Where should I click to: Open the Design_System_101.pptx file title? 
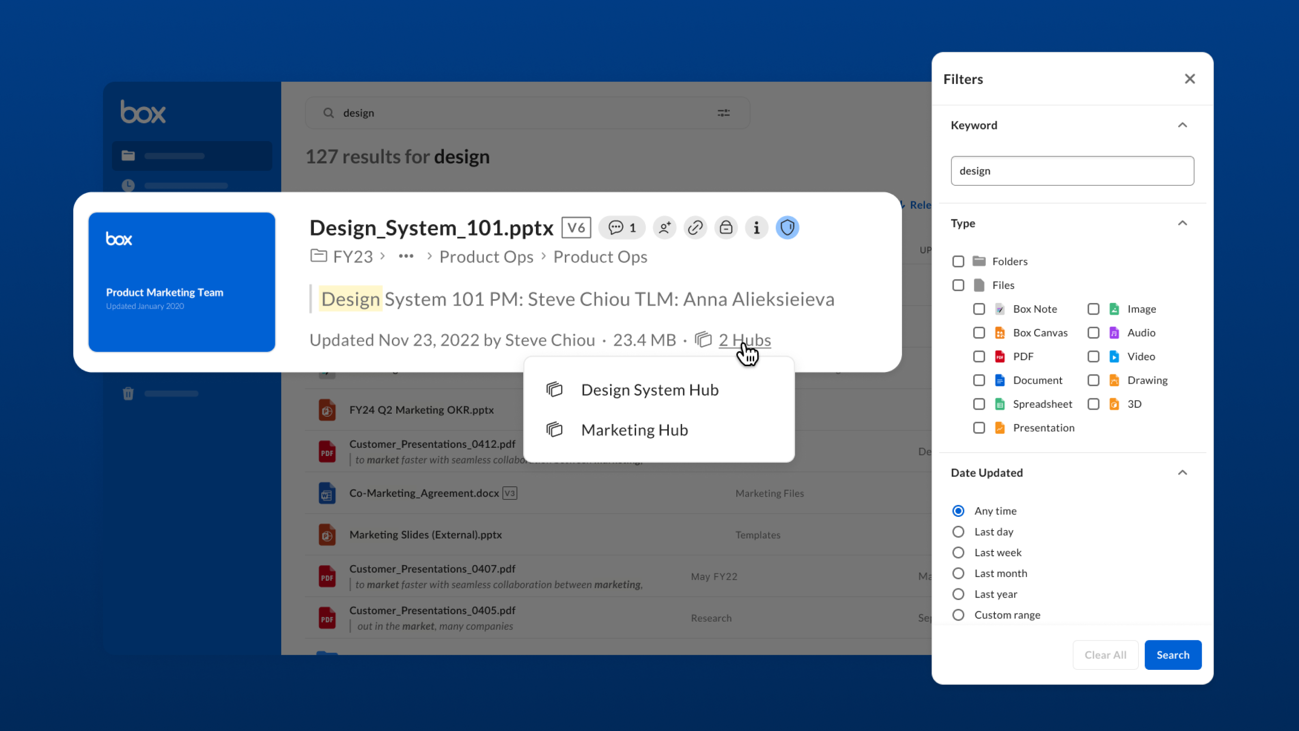[x=431, y=228]
